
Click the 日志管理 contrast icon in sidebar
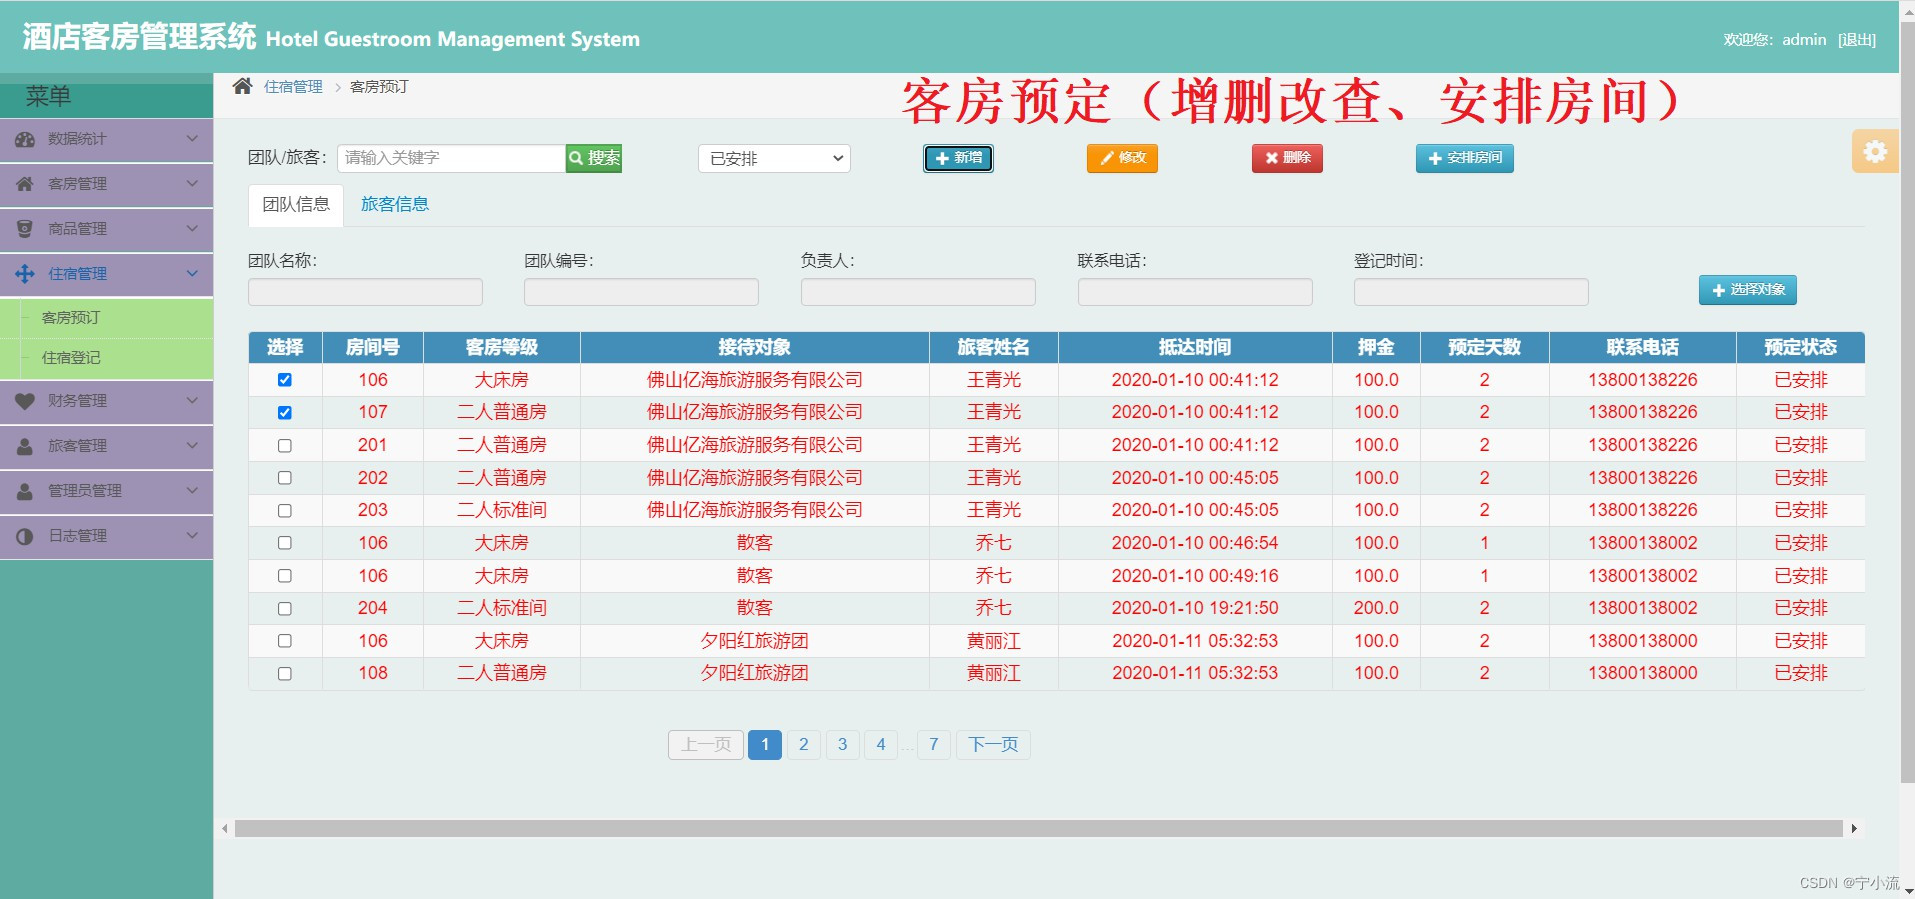pos(25,536)
